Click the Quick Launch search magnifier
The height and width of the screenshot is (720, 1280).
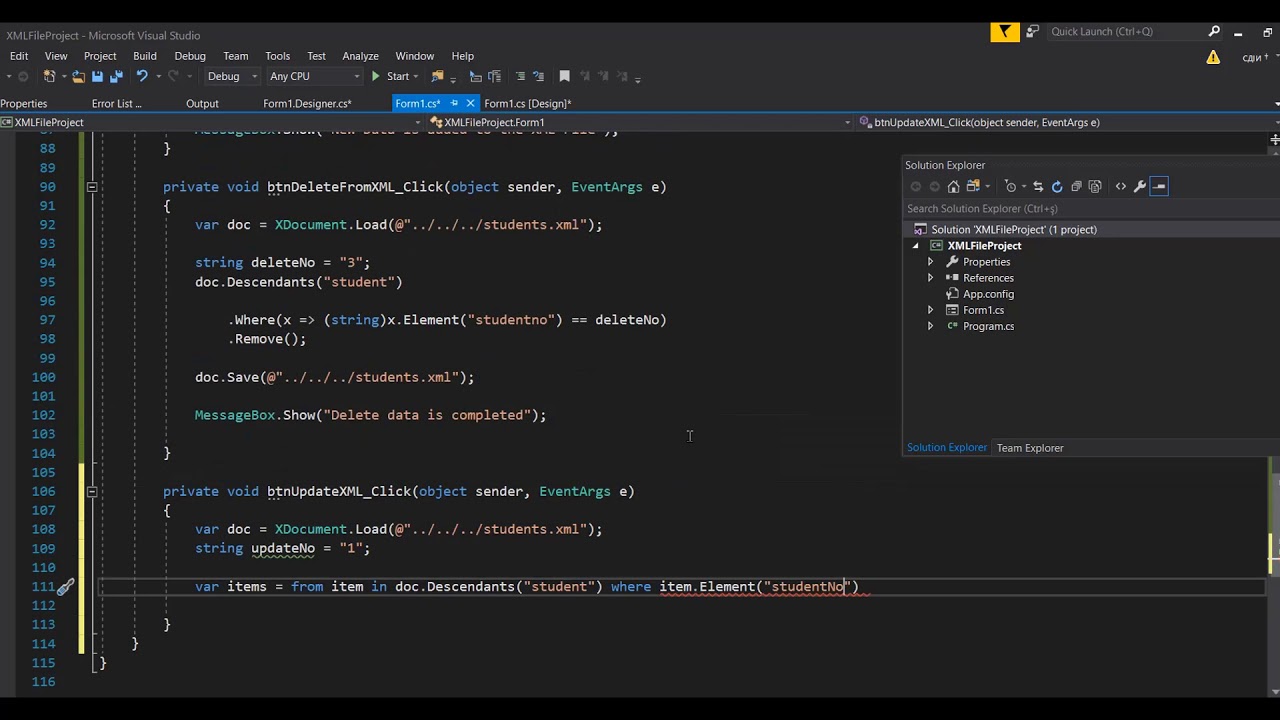[1214, 32]
